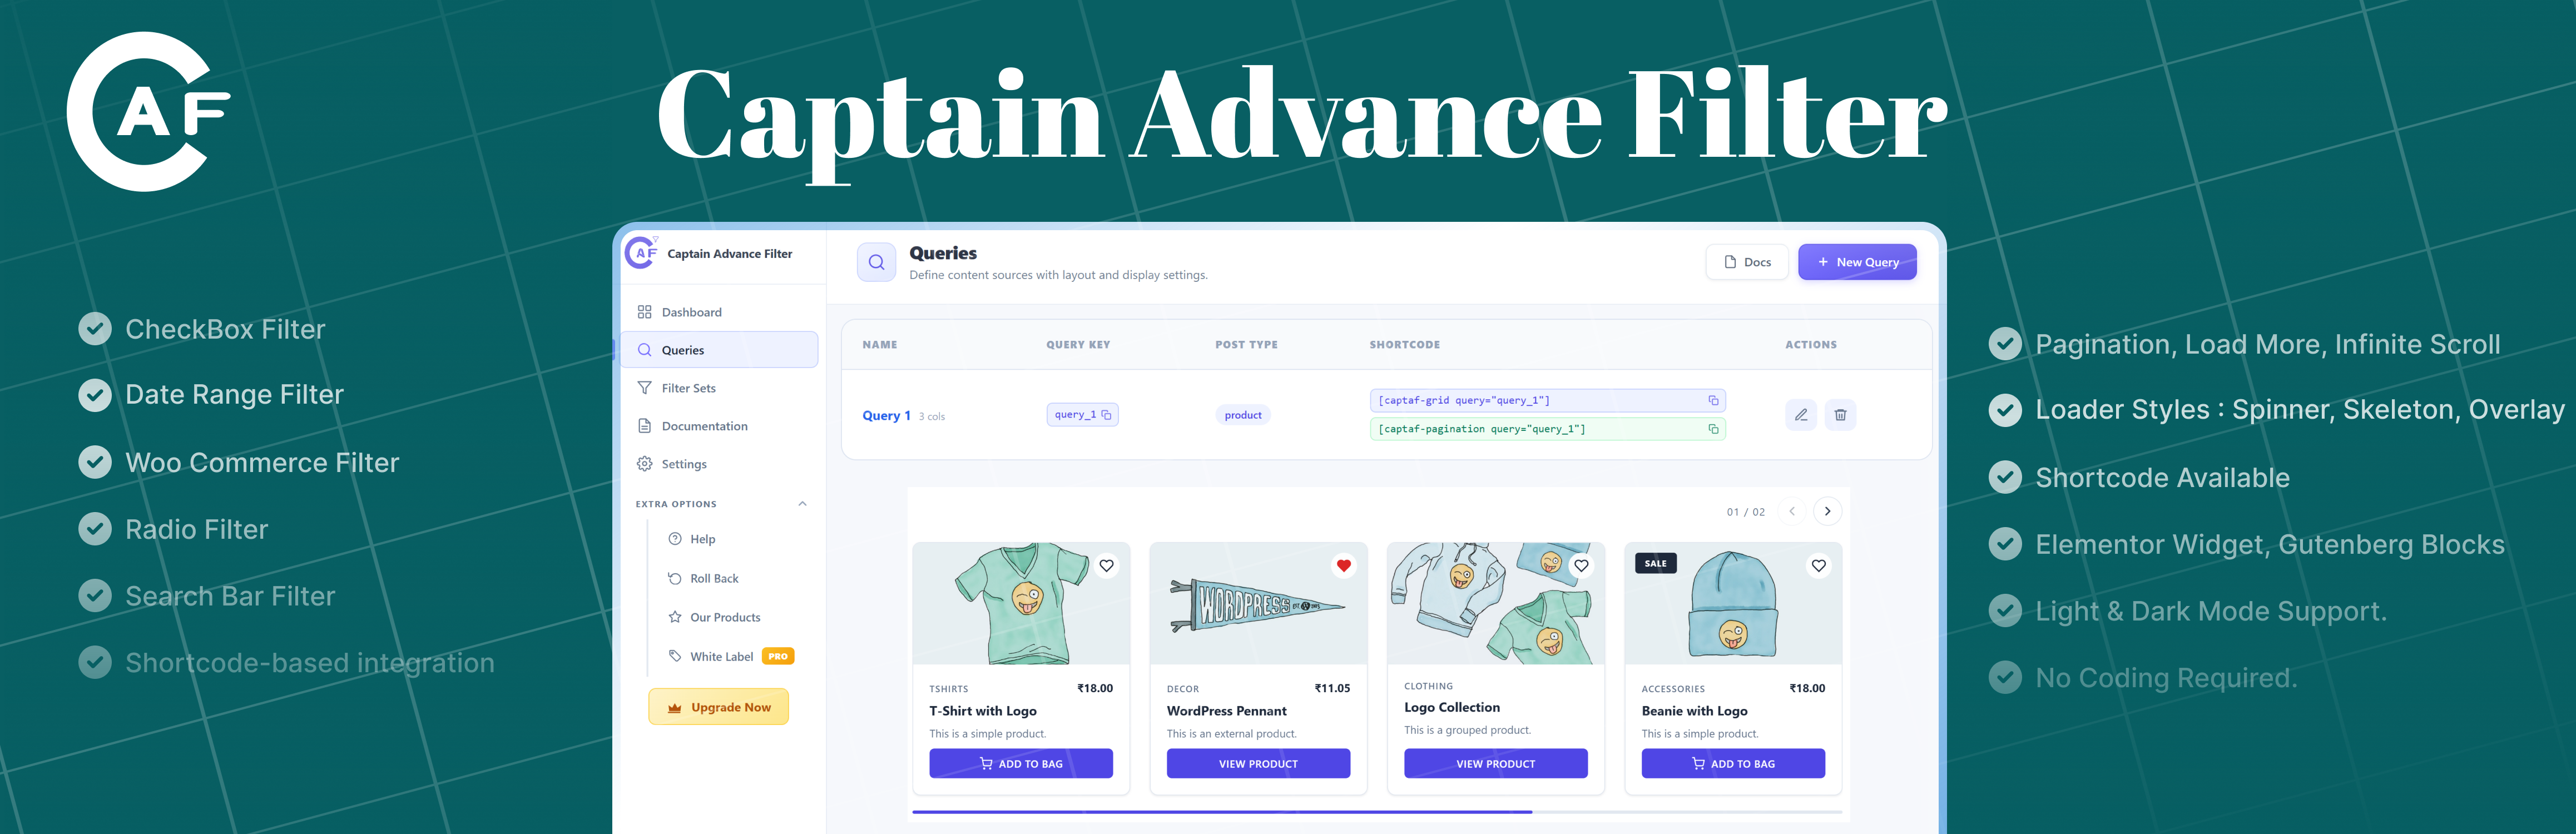2576x834 pixels.
Task: Click the New Query button
Action: tap(1857, 262)
